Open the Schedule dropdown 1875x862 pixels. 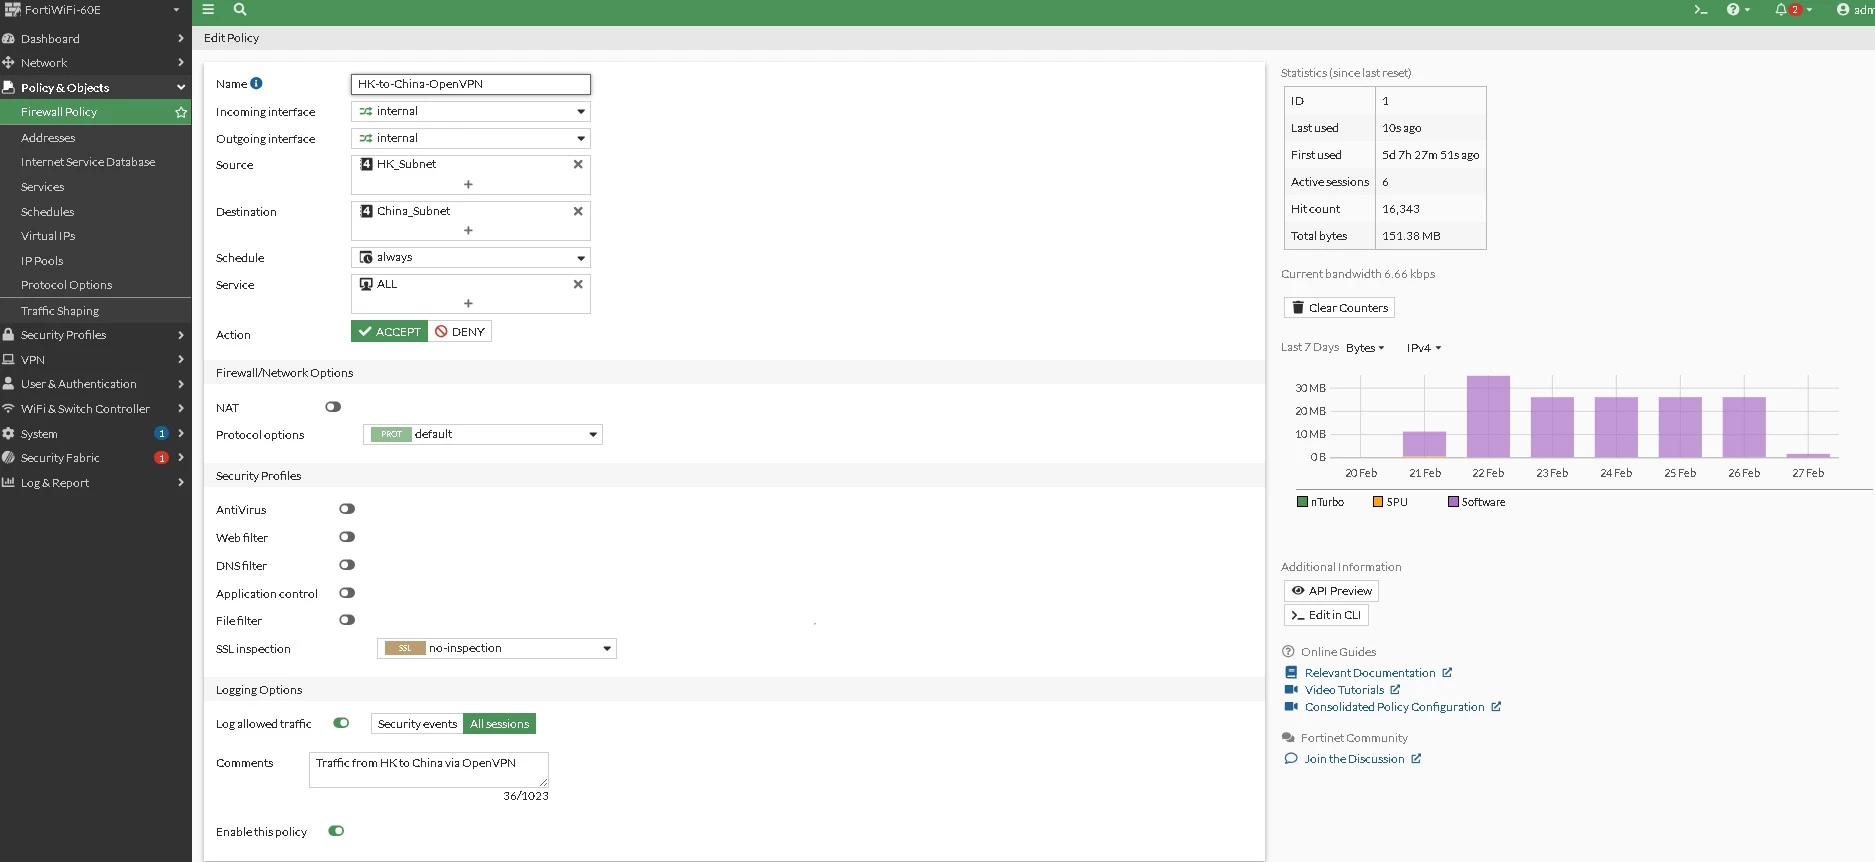(471, 257)
